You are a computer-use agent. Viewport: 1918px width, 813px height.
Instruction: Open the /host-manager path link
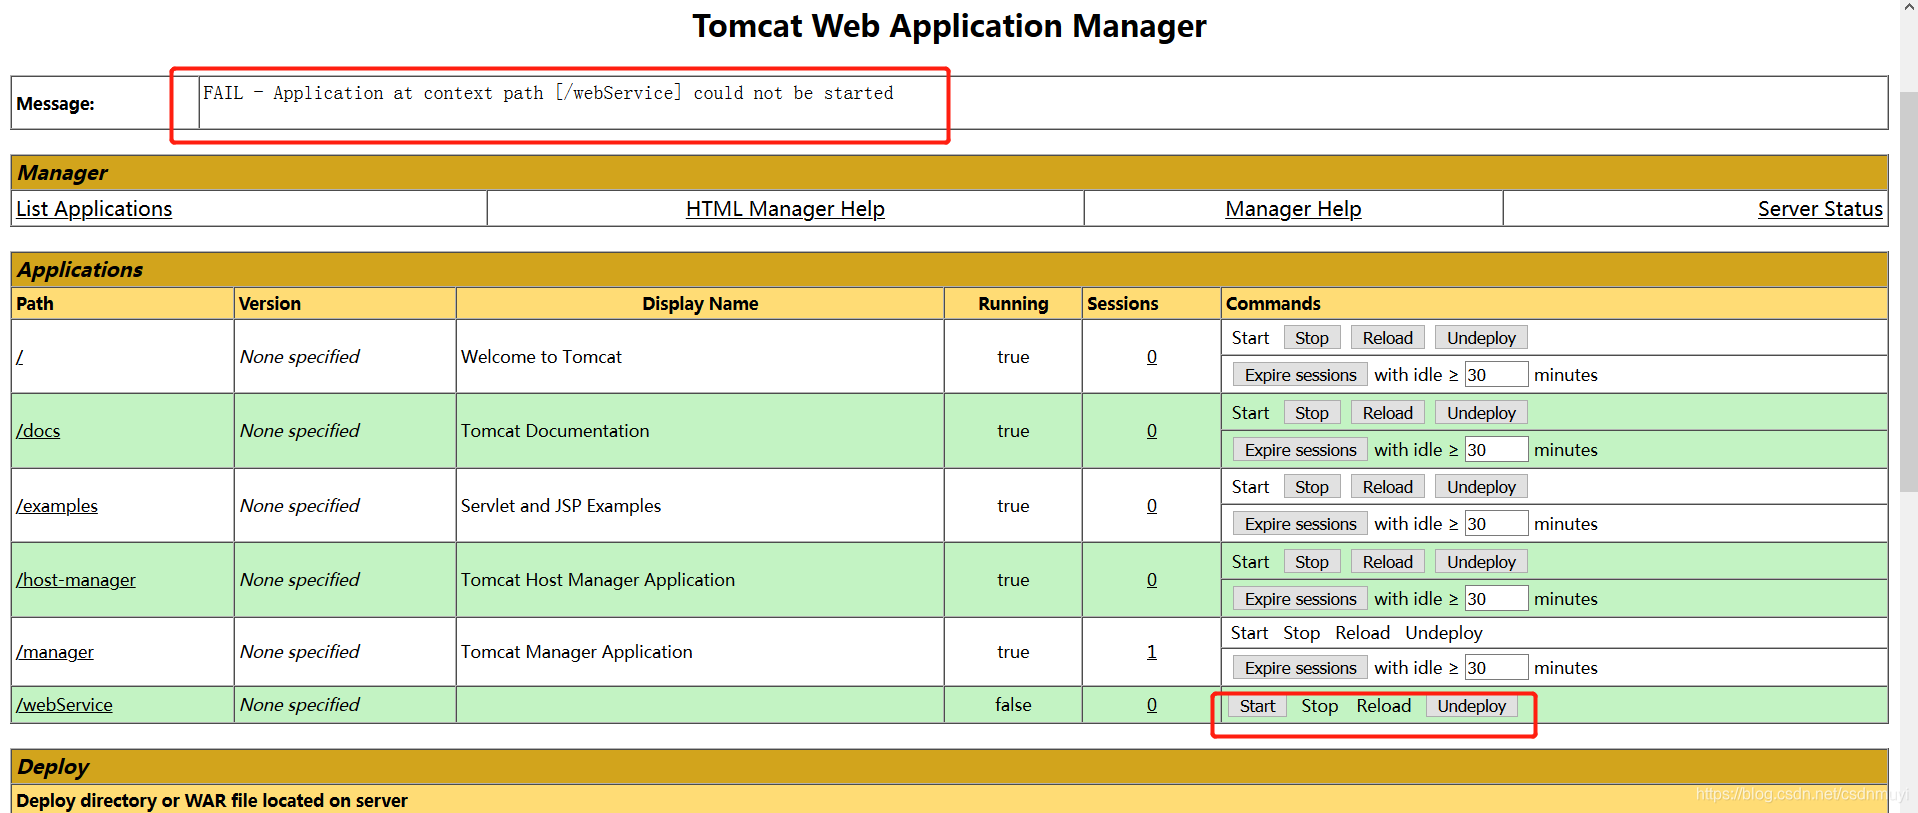click(x=76, y=580)
